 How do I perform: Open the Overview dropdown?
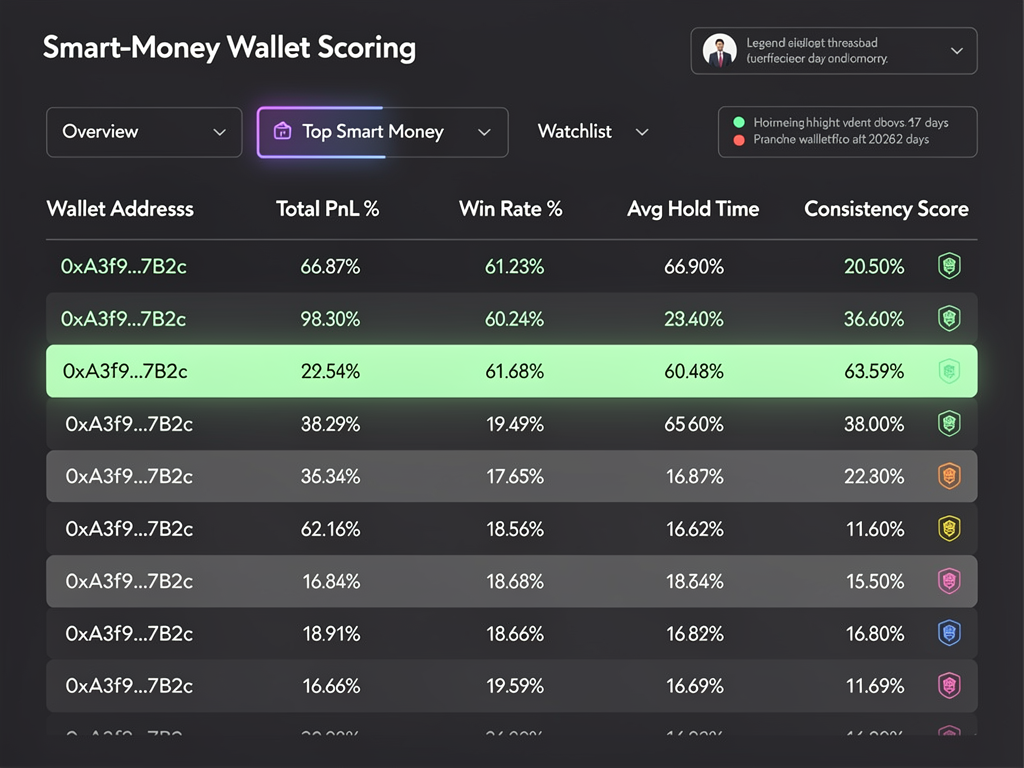click(143, 131)
